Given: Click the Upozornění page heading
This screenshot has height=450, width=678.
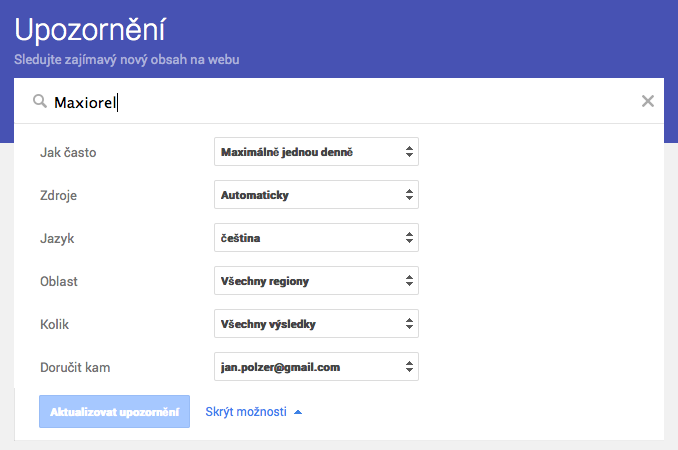Looking at the screenshot, I should [x=90, y=30].
